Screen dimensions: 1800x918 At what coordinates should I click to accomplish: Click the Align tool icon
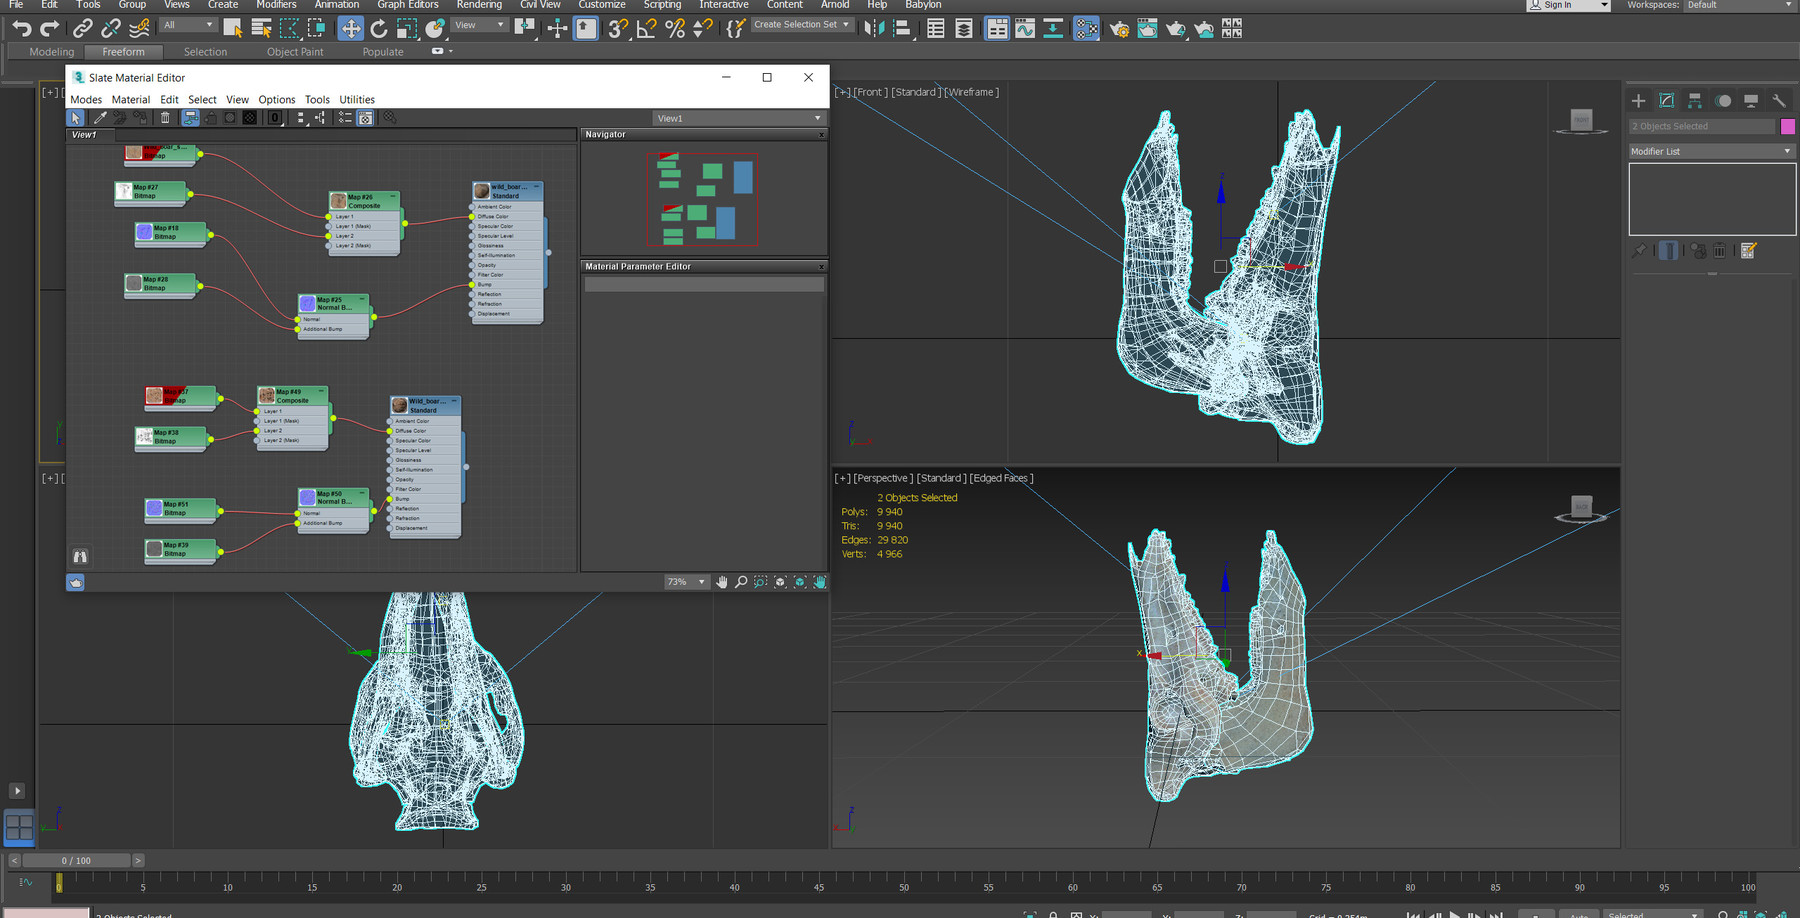click(x=901, y=29)
